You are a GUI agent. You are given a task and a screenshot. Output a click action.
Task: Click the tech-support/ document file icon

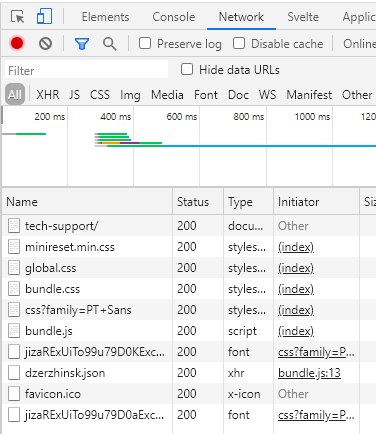14,226
